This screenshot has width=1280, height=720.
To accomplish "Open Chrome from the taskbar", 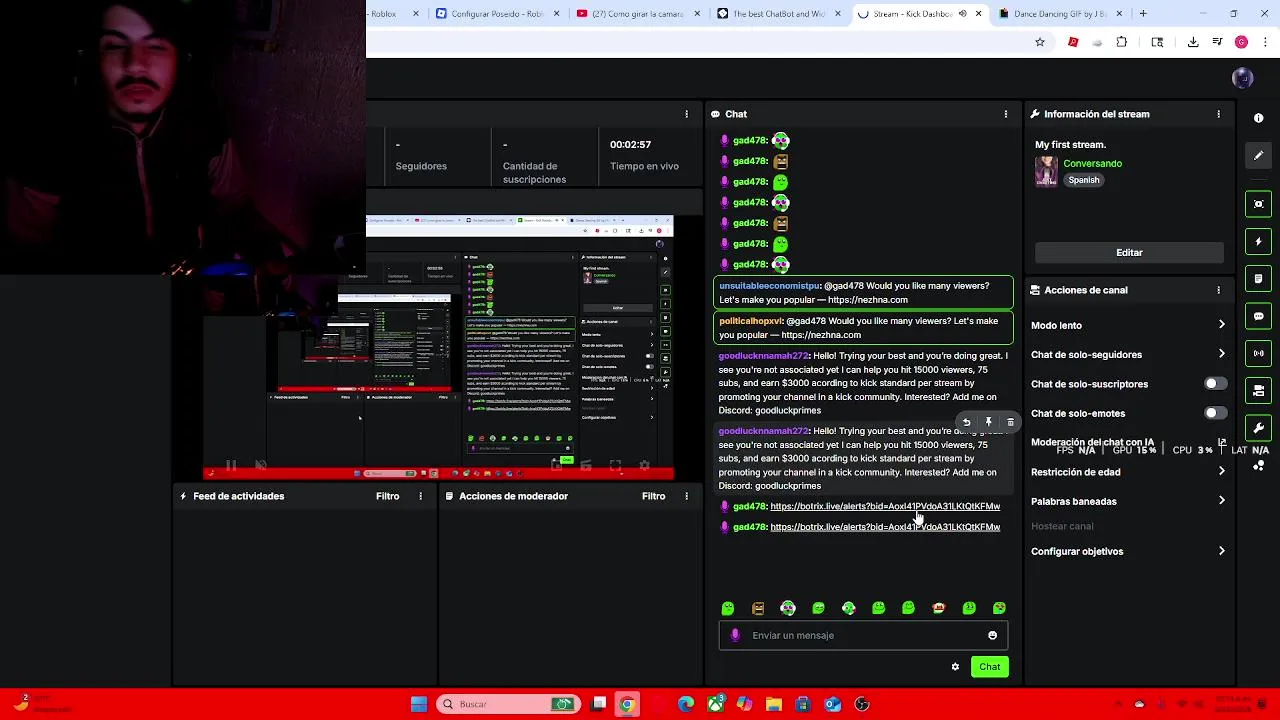I will tap(627, 704).
